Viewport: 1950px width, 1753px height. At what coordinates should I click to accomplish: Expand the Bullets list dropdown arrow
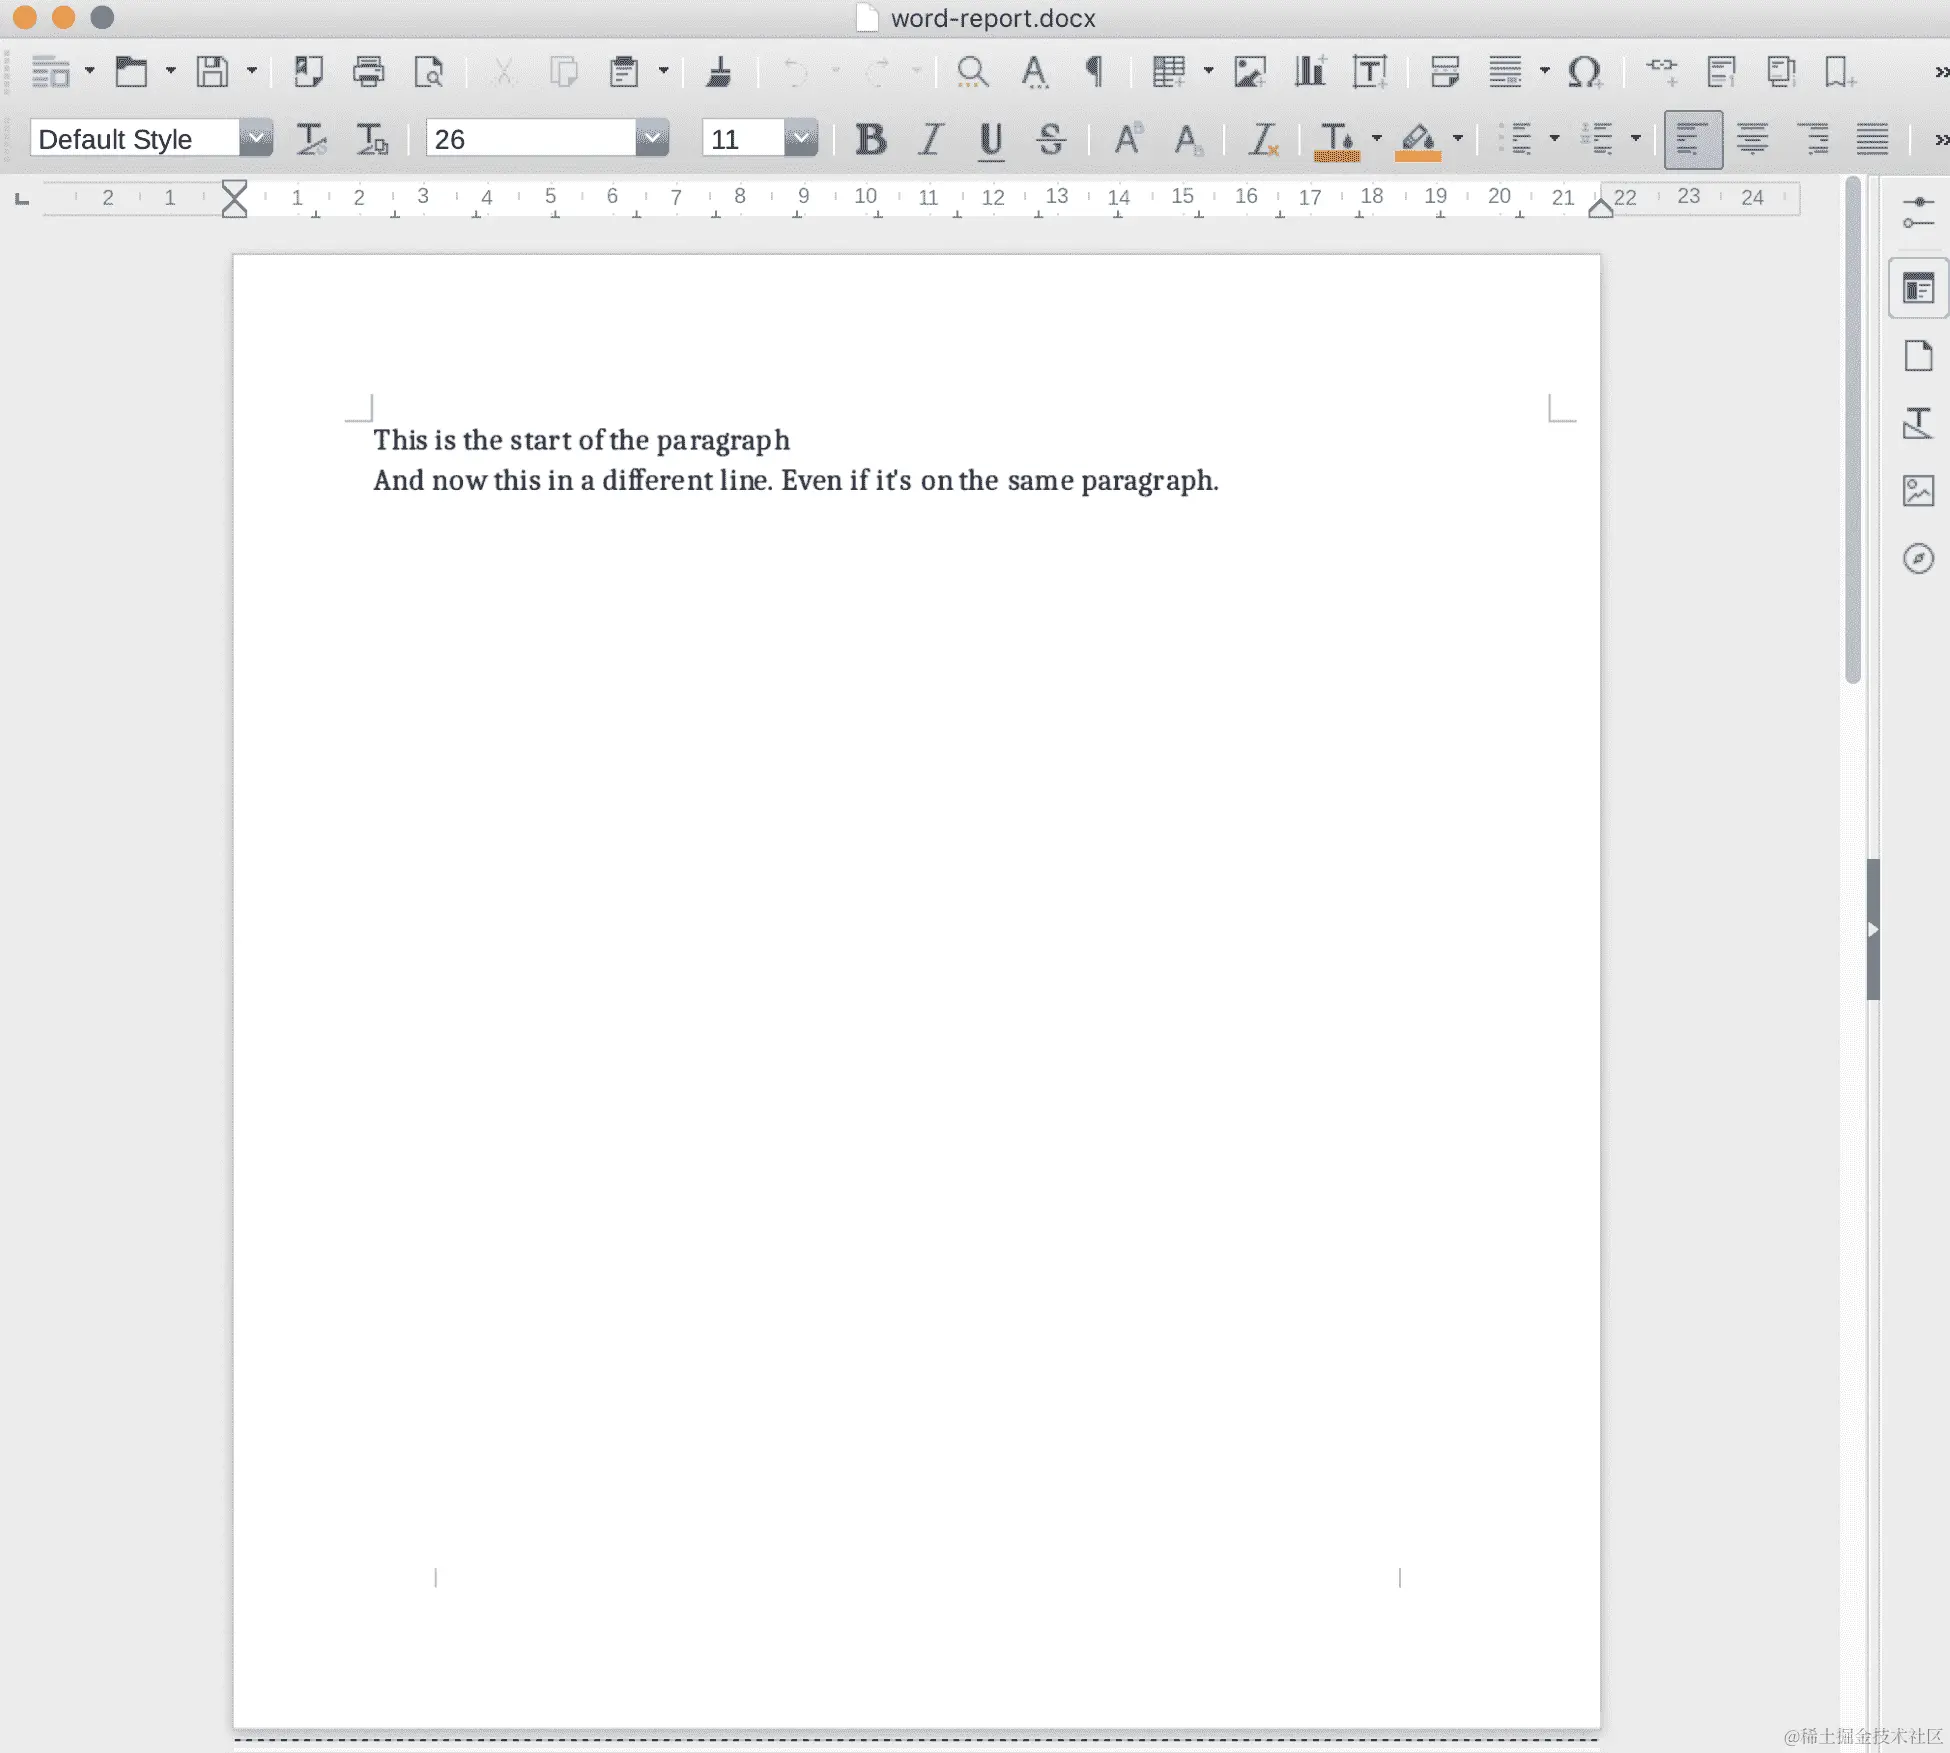pos(1554,138)
